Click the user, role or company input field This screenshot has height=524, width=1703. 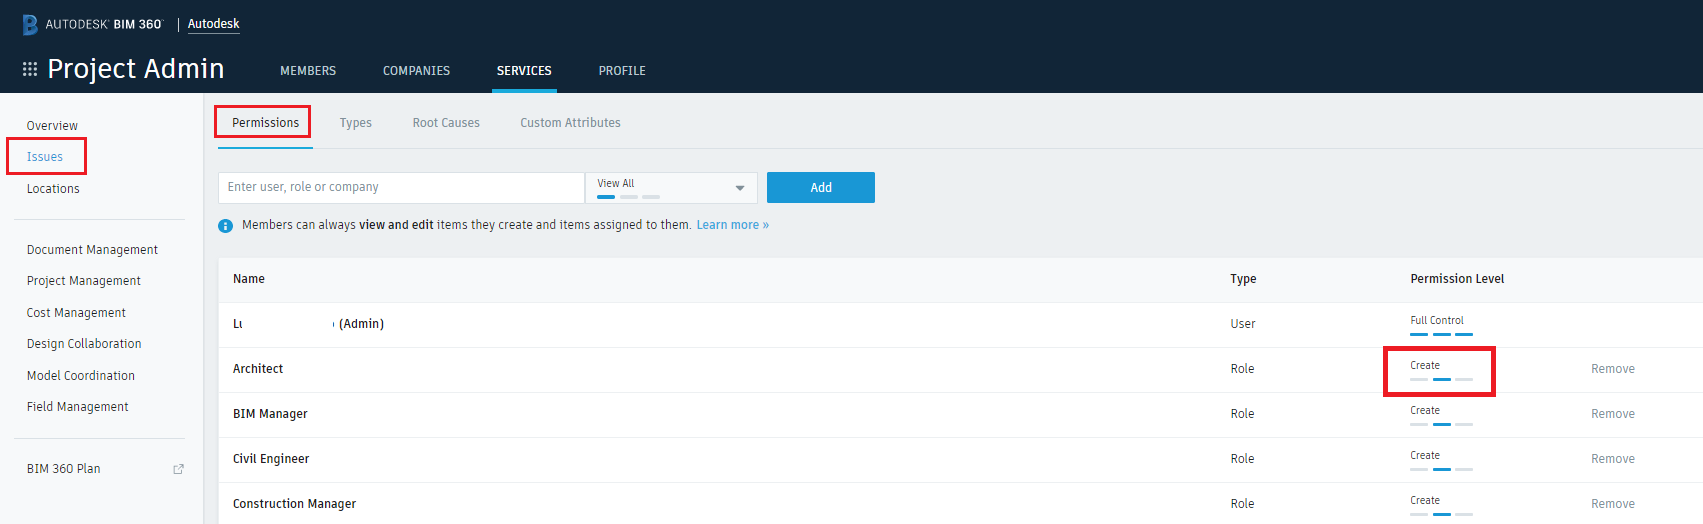click(401, 188)
